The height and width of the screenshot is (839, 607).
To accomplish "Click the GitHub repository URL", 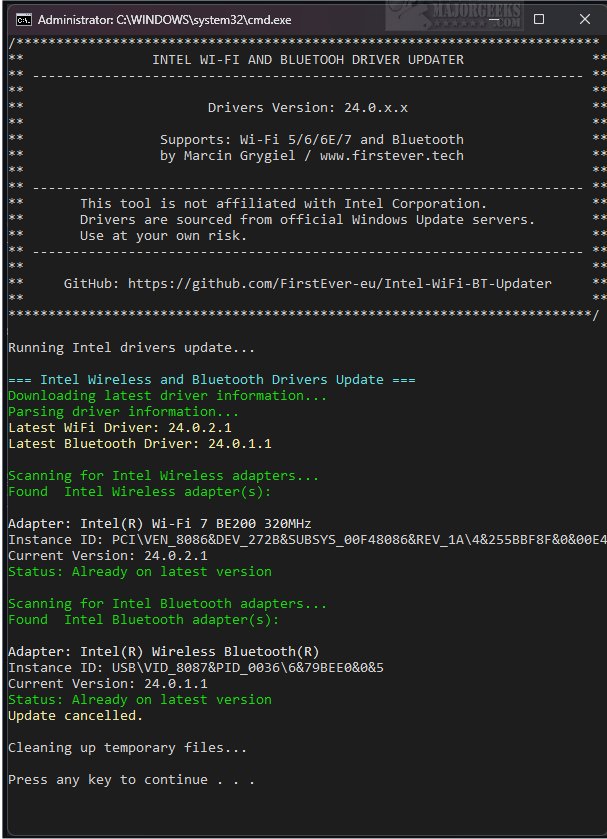I will coord(339,284).
